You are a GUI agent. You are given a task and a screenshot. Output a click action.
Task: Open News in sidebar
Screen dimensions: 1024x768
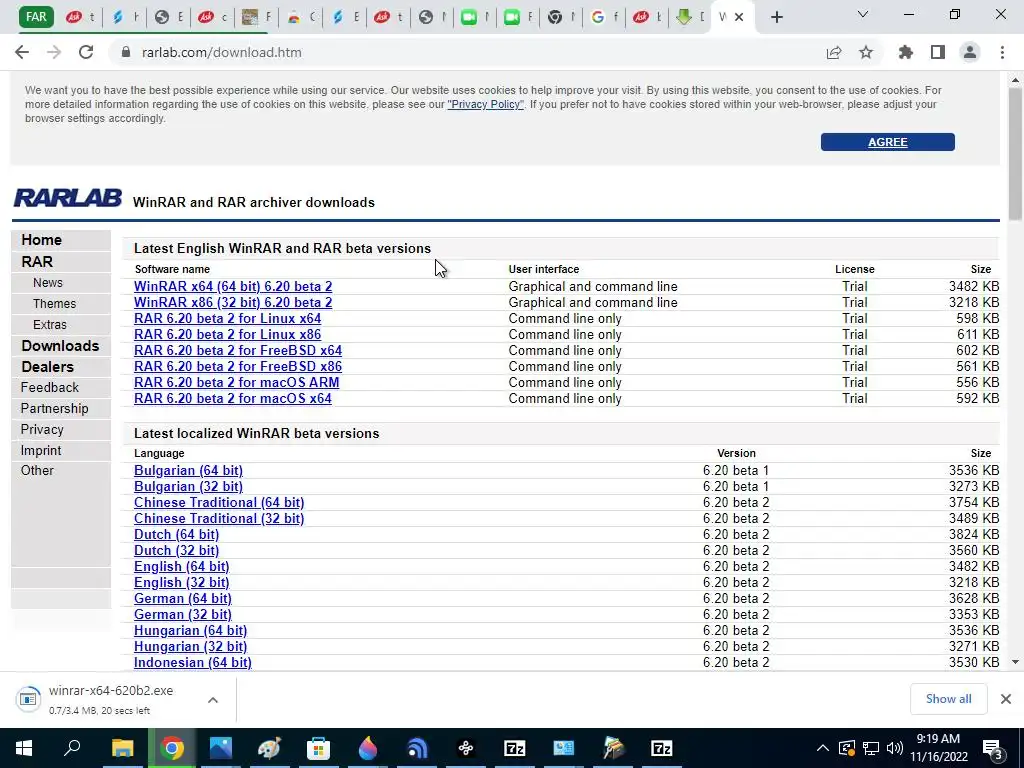tap(48, 283)
